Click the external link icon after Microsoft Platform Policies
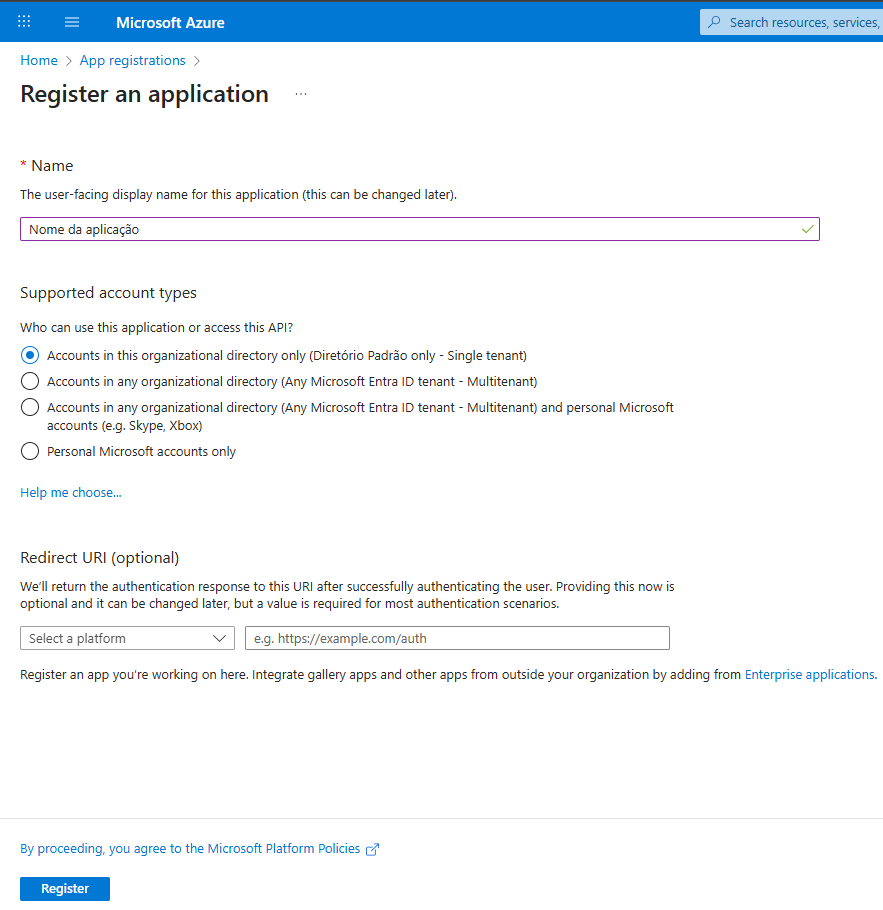The image size is (883, 910). [x=371, y=848]
